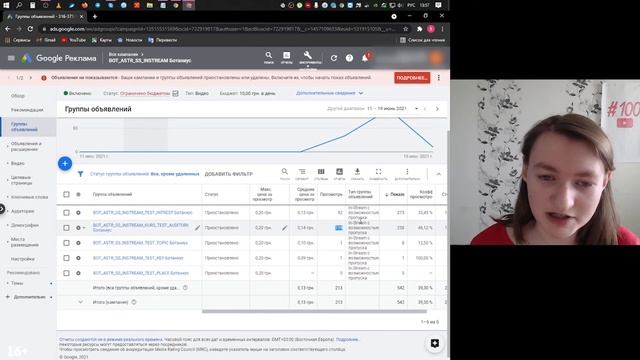Click ДОБАВИТЬ ФИЛЬТР
This screenshot has height=360, width=640.
coord(229,174)
